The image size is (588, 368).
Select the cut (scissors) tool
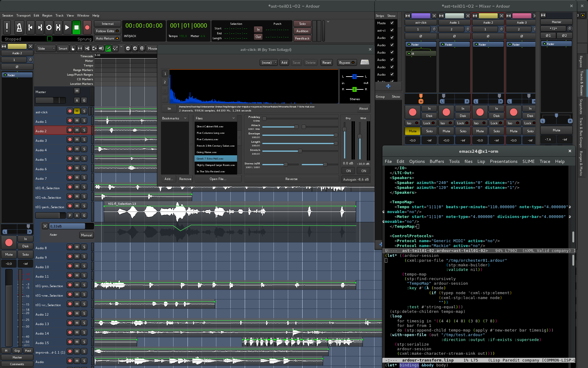87,48
